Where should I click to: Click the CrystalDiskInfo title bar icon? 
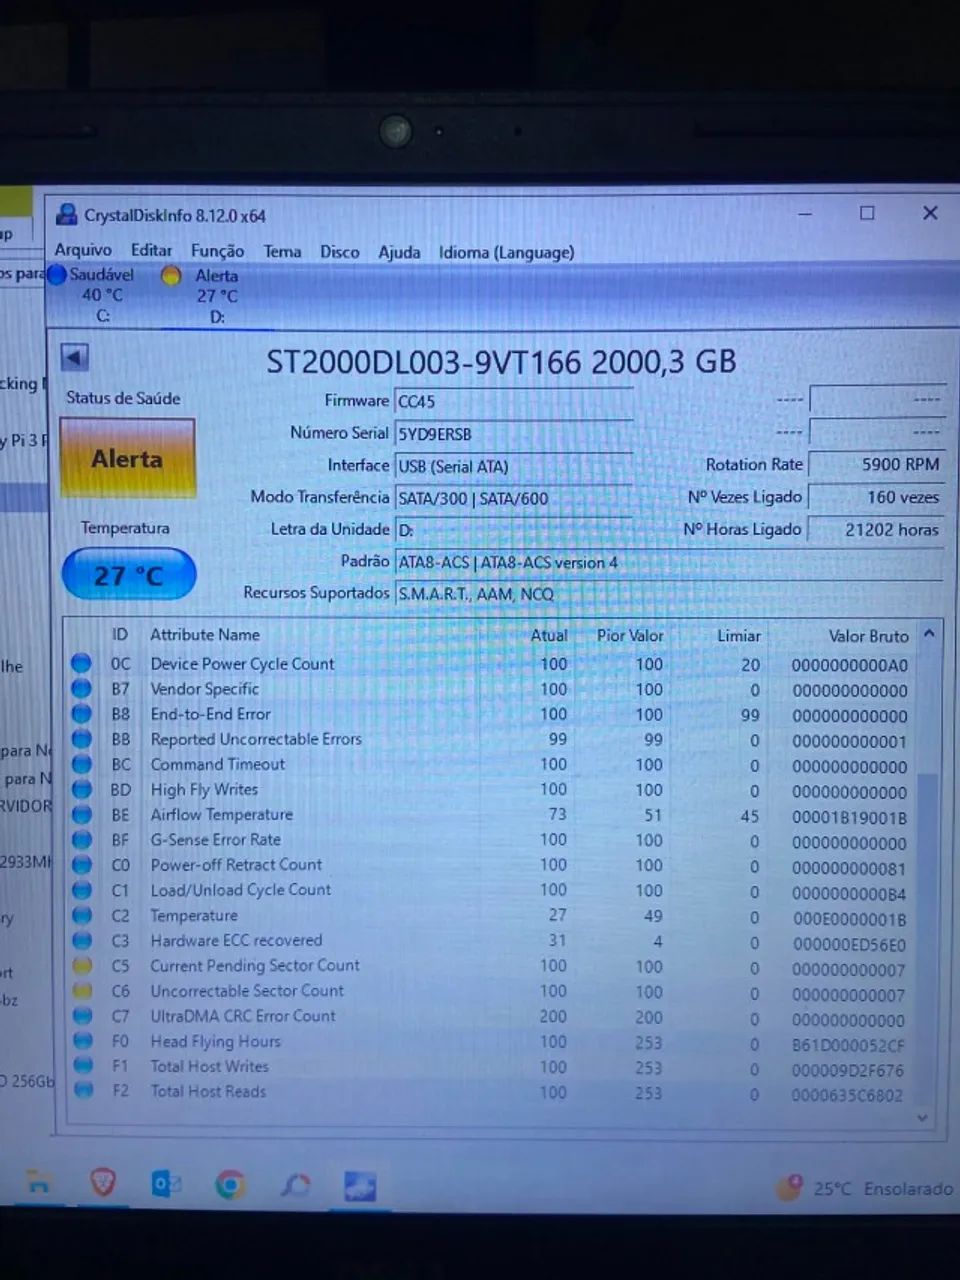point(67,214)
